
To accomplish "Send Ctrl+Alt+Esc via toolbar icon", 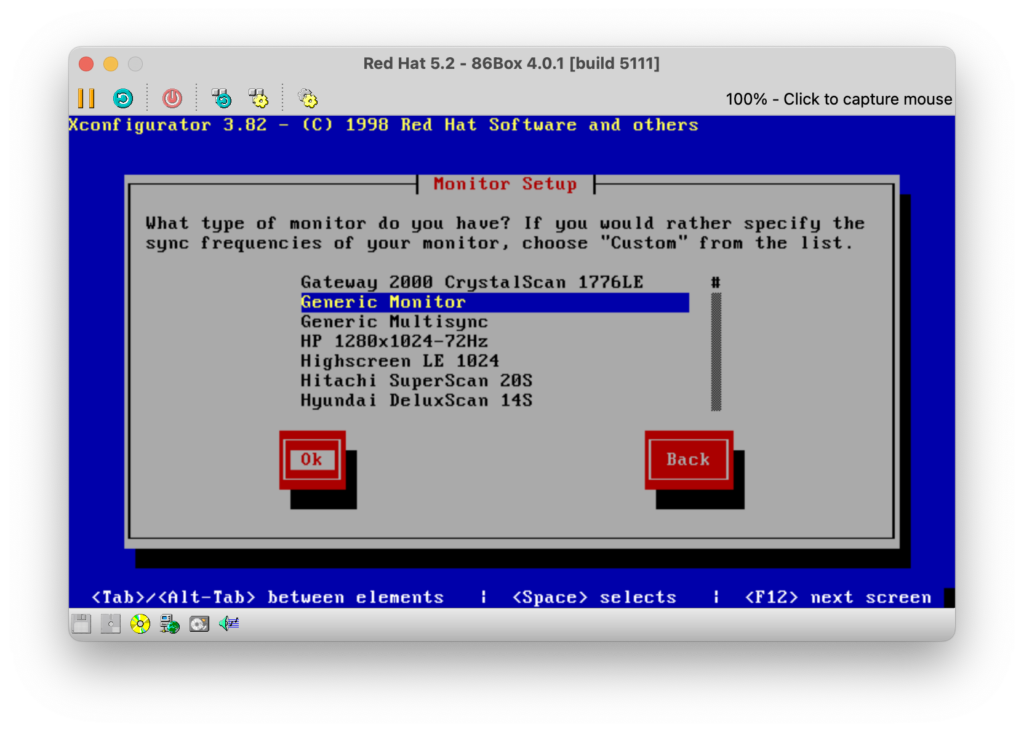I will [259, 99].
